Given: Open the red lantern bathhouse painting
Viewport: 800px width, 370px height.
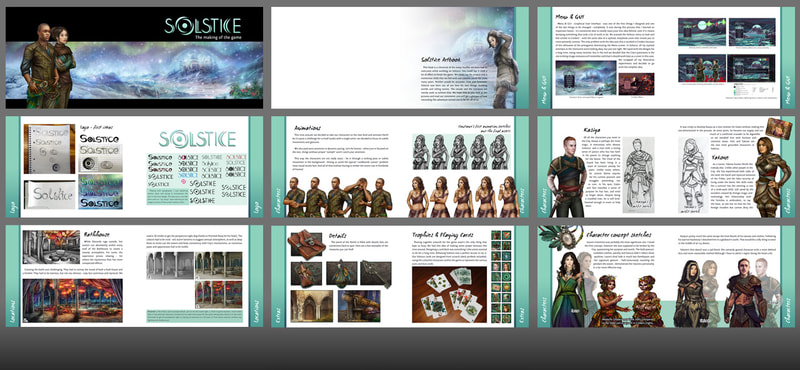Looking at the screenshot, I should (71, 301).
